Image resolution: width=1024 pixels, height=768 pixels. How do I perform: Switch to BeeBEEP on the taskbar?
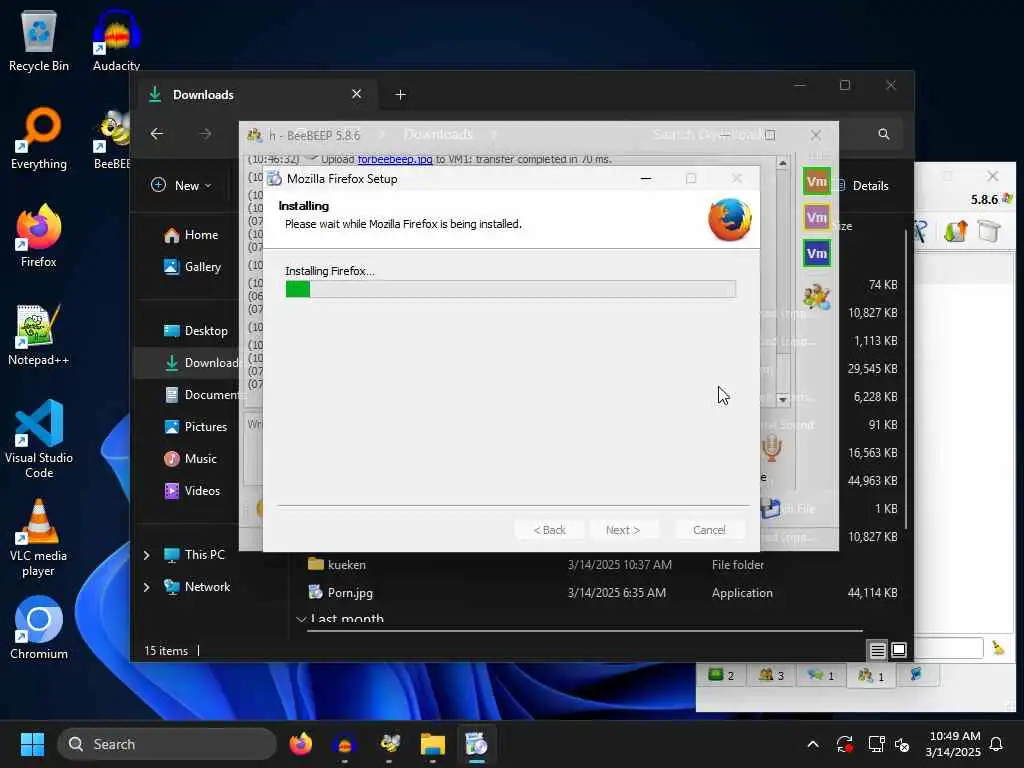point(389,744)
